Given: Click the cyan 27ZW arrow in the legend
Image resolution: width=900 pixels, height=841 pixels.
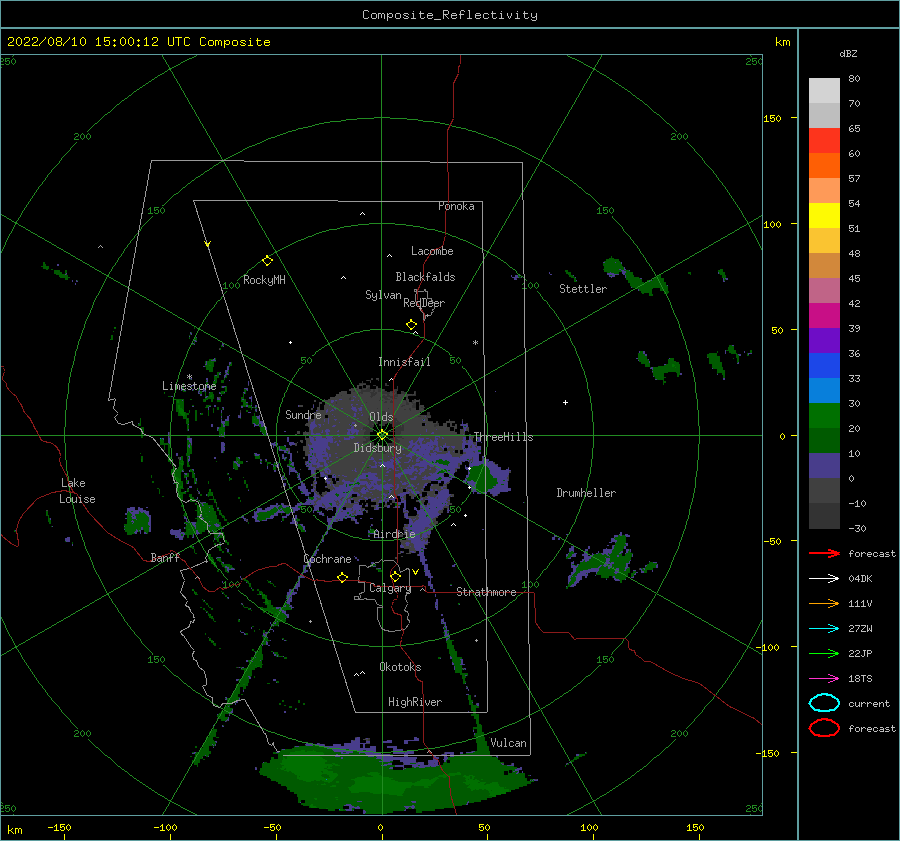Looking at the screenshot, I should click(824, 629).
